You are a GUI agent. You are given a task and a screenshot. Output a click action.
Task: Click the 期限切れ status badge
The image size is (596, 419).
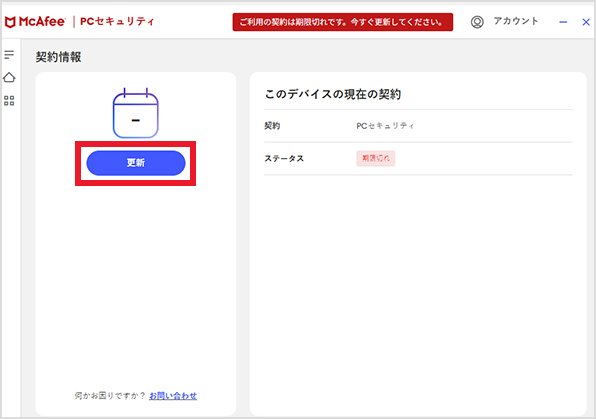click(376, 159)
